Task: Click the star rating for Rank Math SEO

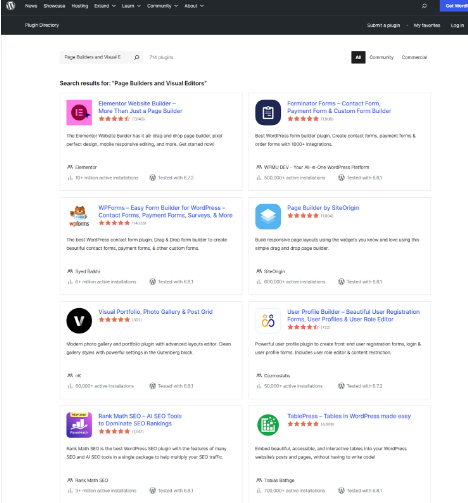Action: [x=114, y=431]
